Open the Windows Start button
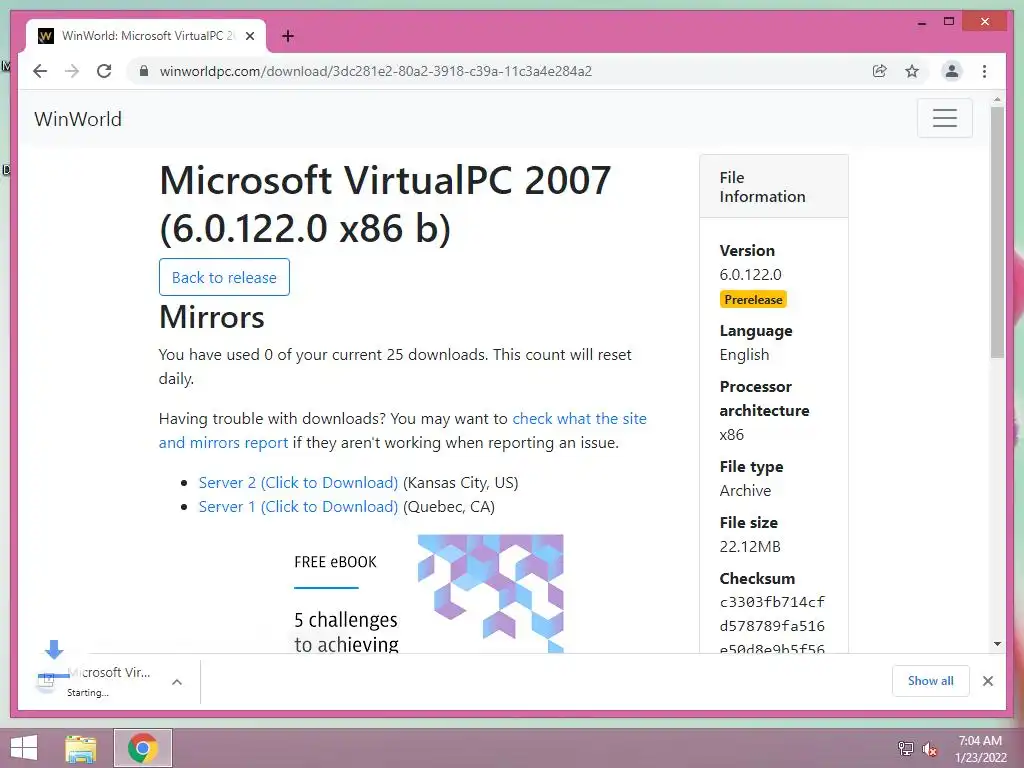 24,748
